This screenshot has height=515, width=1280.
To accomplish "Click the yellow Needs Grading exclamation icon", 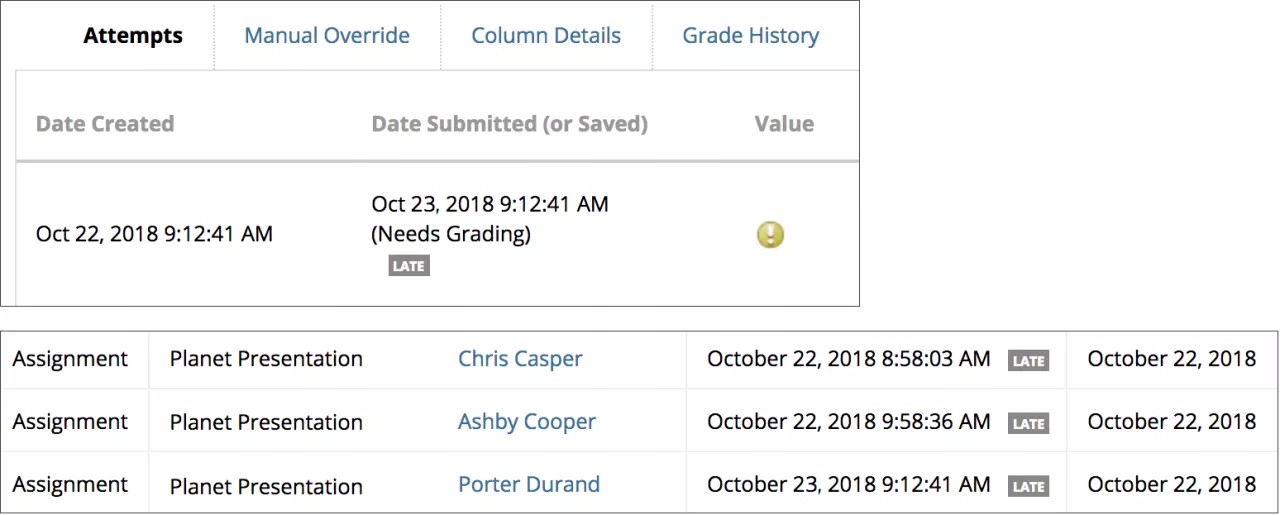I will (x=770, y=235).
